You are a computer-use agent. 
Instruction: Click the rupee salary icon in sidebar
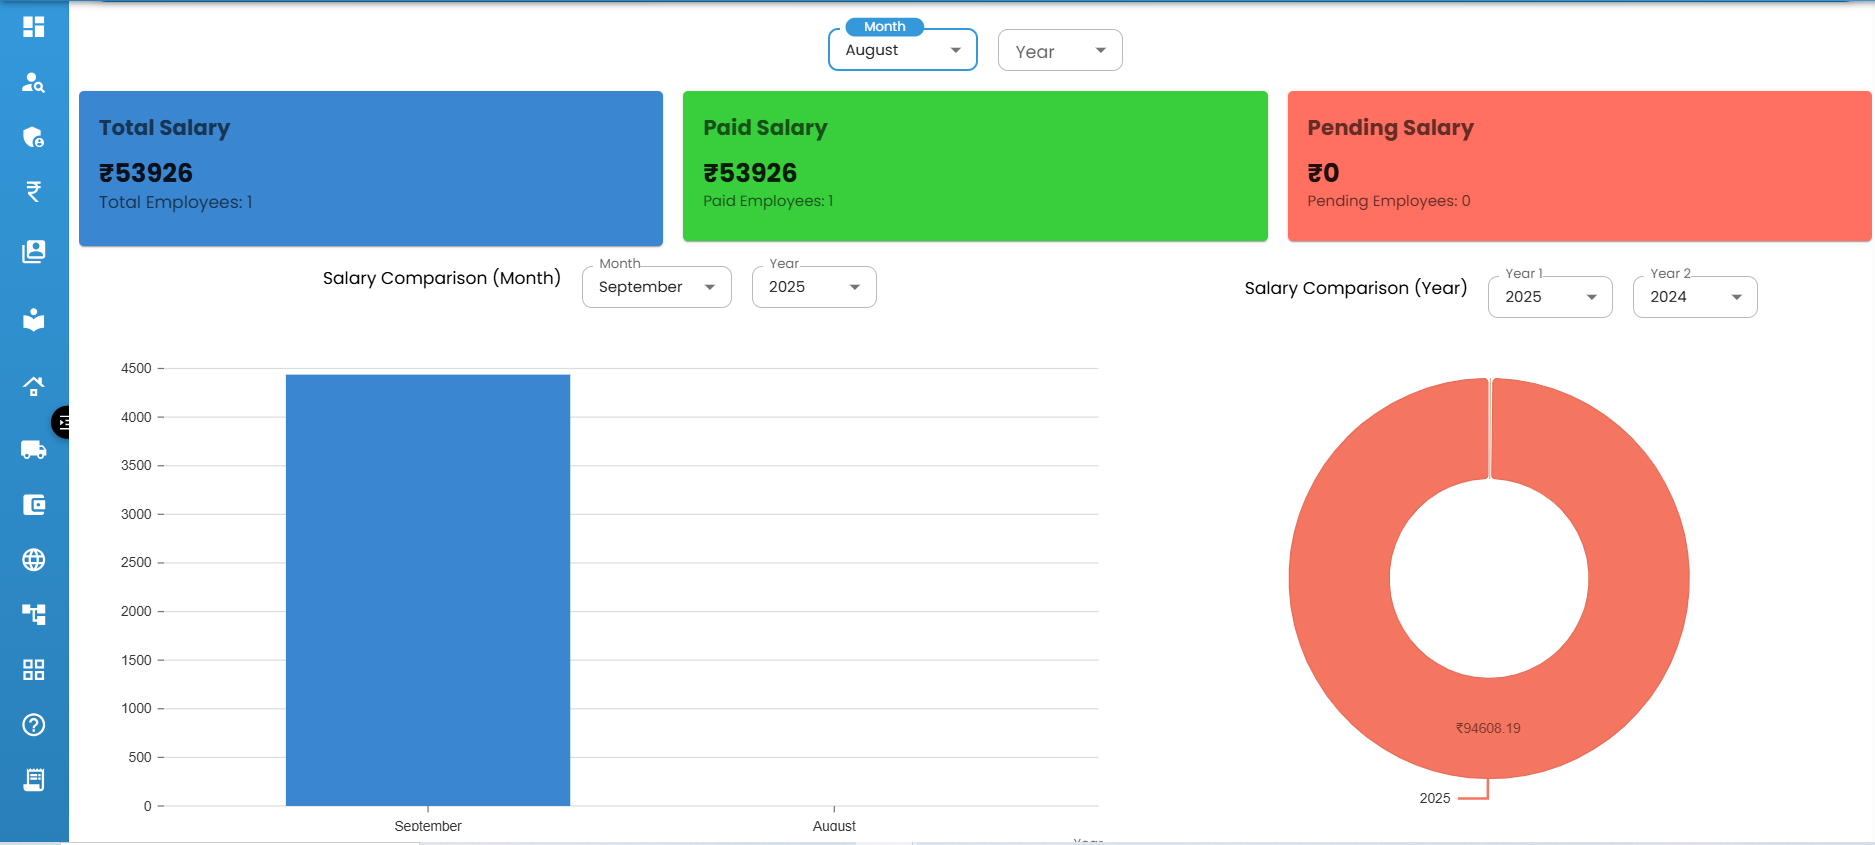[x=34, y=191]
